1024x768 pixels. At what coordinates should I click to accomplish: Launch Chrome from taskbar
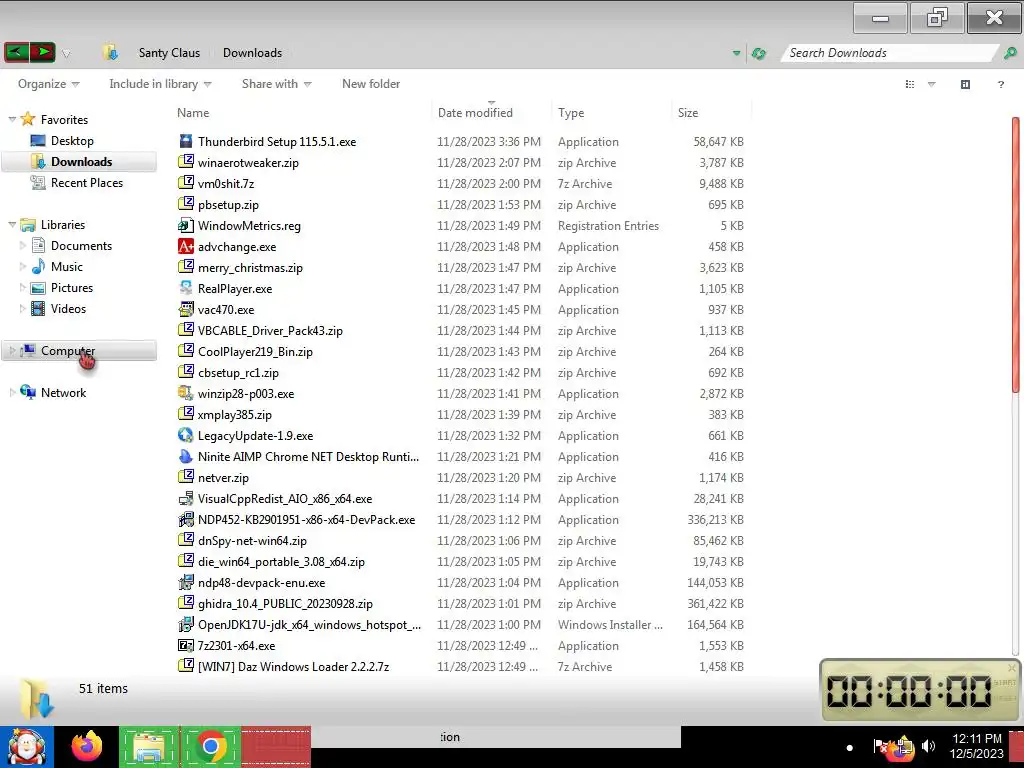pos(211,746)
